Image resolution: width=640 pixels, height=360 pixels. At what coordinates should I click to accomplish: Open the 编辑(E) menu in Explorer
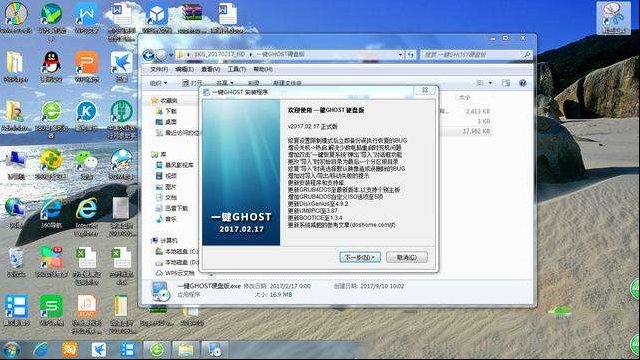tap(184, 69)
